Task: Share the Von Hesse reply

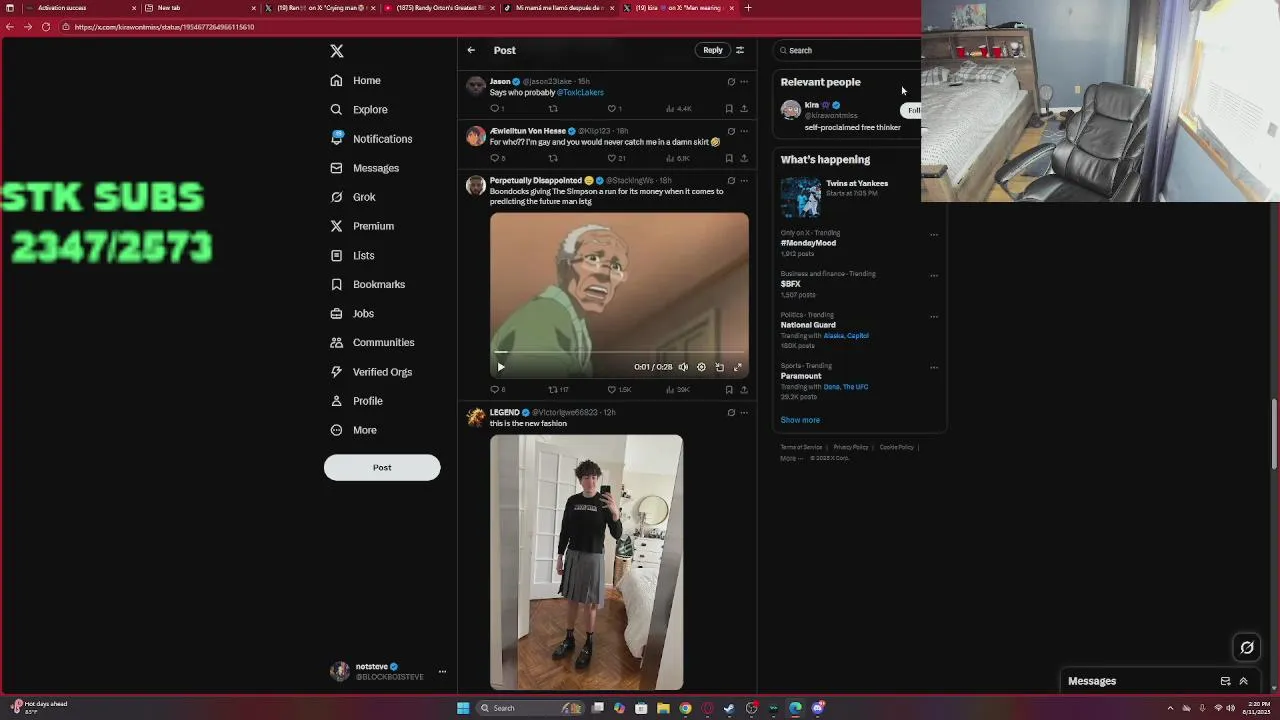Action: 743,158
